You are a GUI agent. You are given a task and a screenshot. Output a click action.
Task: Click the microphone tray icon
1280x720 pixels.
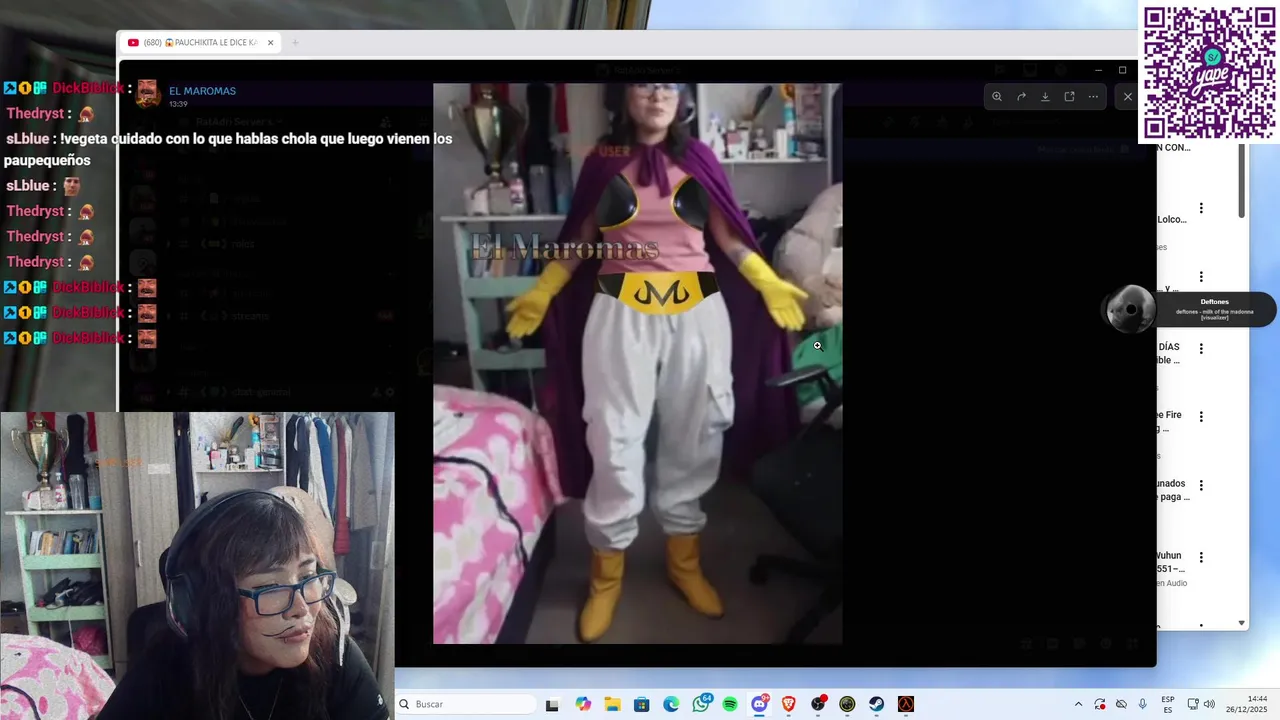pyautogui.click(x=1142, y=704)
